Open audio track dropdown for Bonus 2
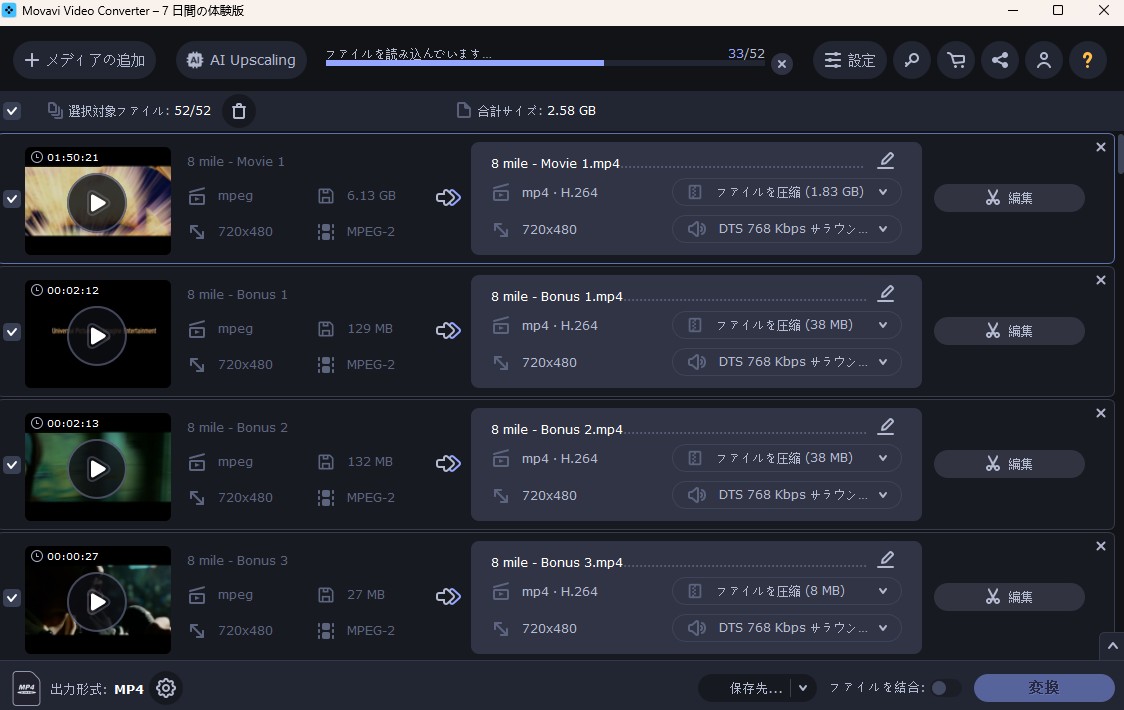1124x710 pixels. click(787, 495)
